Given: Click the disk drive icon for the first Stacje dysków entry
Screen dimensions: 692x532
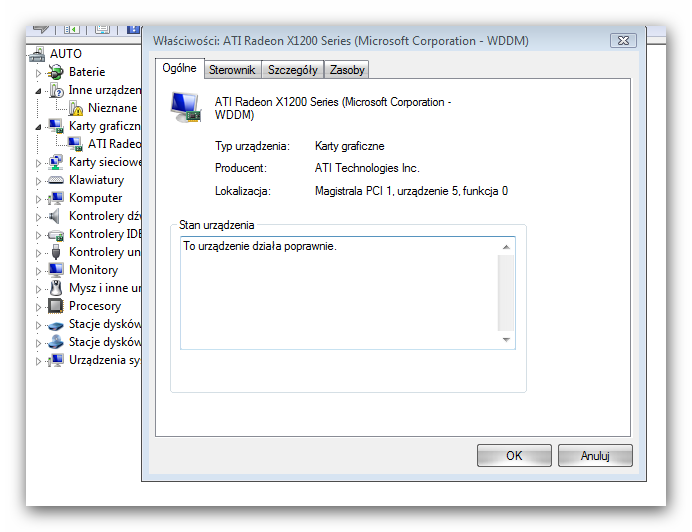Looking at the screenshot, I should click(x=56, y=325).
